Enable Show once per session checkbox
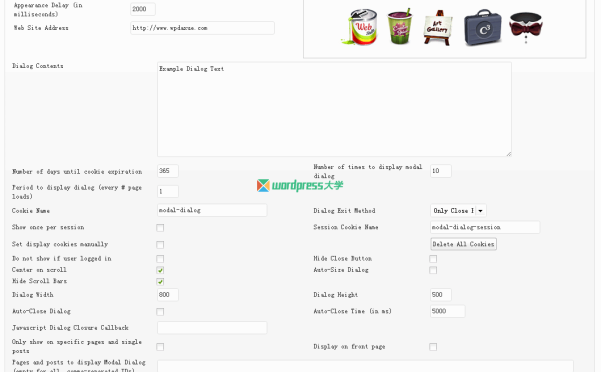Screen dimensions: 601x372 click(160, 228)
